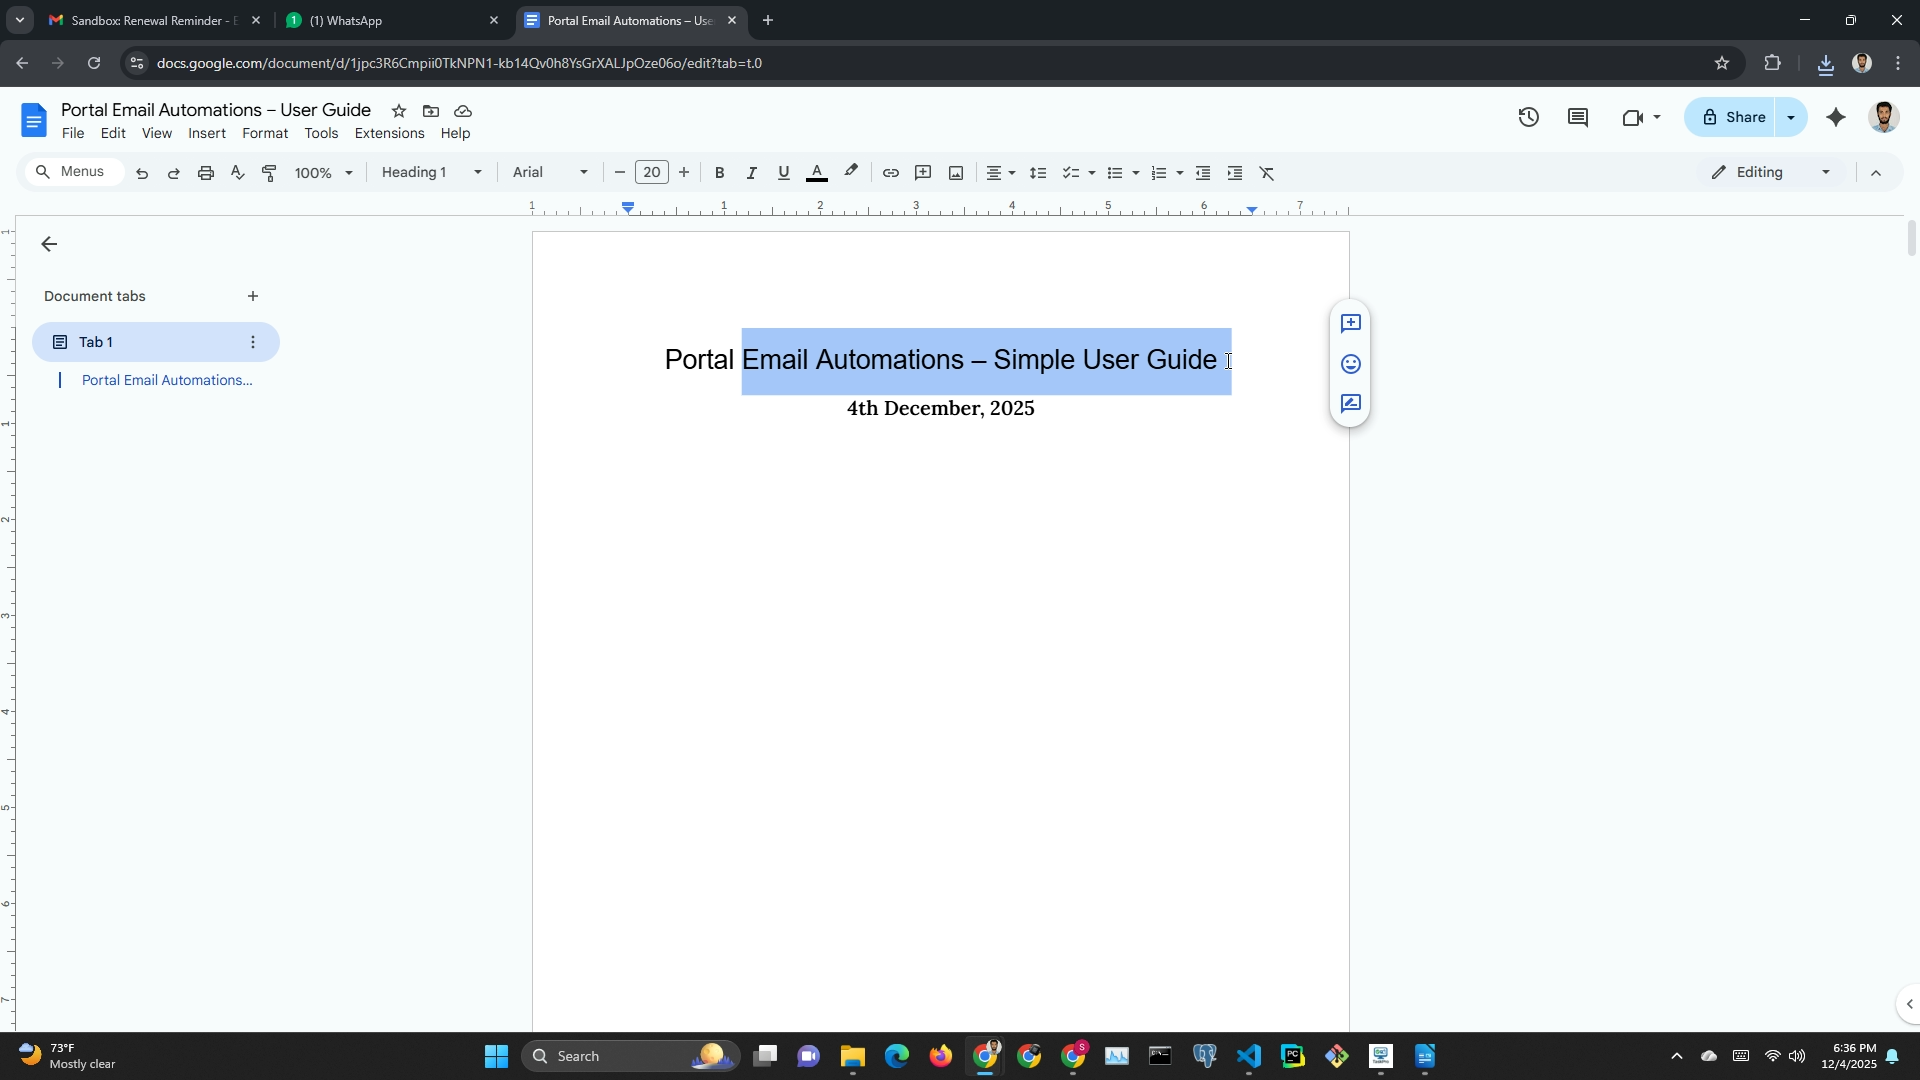
Task: Open the text color picker
Action: (817, 173)
